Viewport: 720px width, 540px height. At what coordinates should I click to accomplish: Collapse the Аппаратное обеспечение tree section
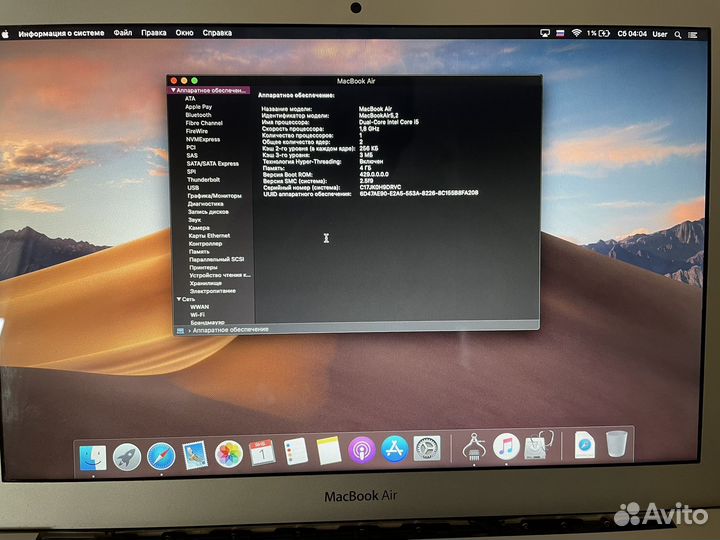pos(173,90)
